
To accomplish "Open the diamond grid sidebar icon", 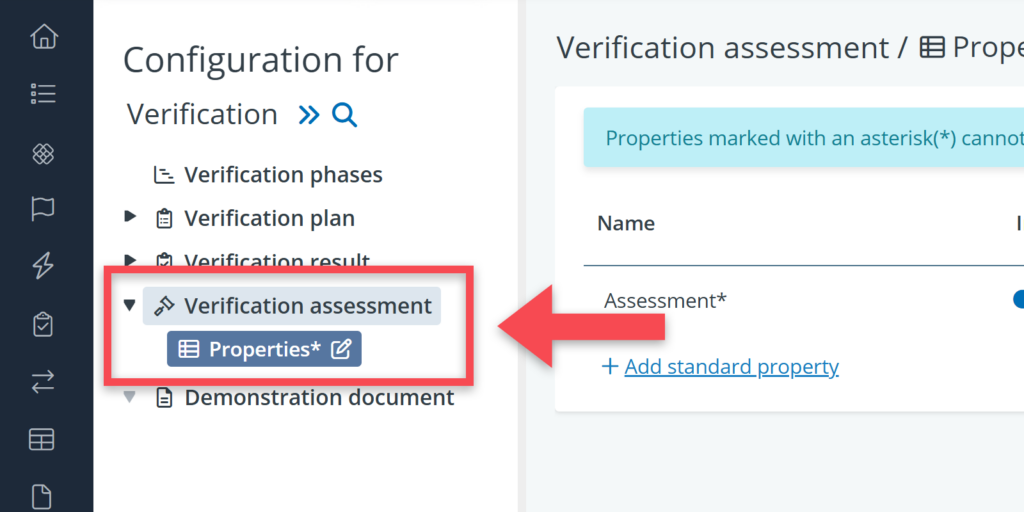I will [43, 153].
